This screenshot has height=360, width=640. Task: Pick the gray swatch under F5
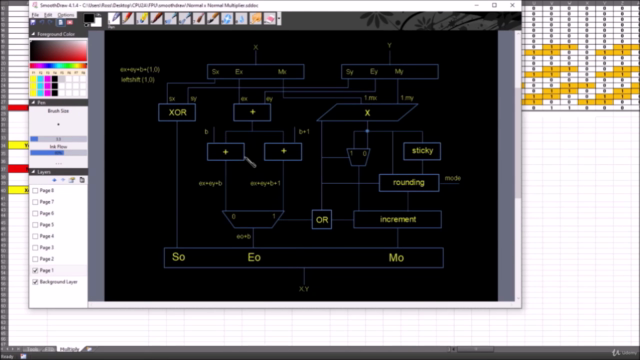click(62, 79)
